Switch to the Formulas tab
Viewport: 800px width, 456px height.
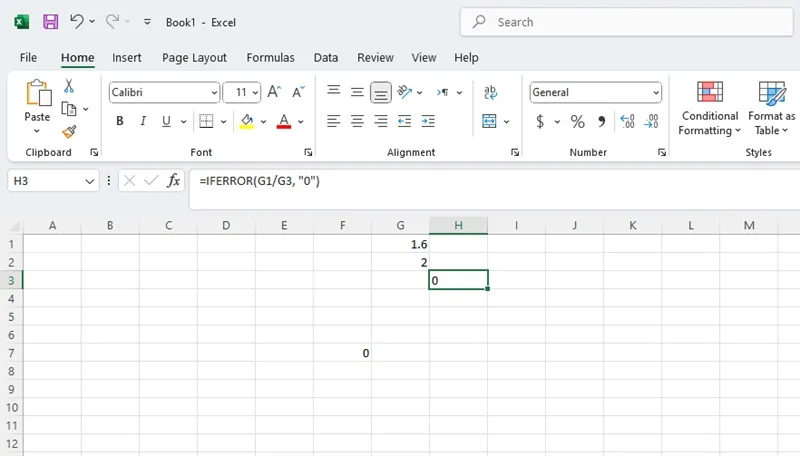270,58
